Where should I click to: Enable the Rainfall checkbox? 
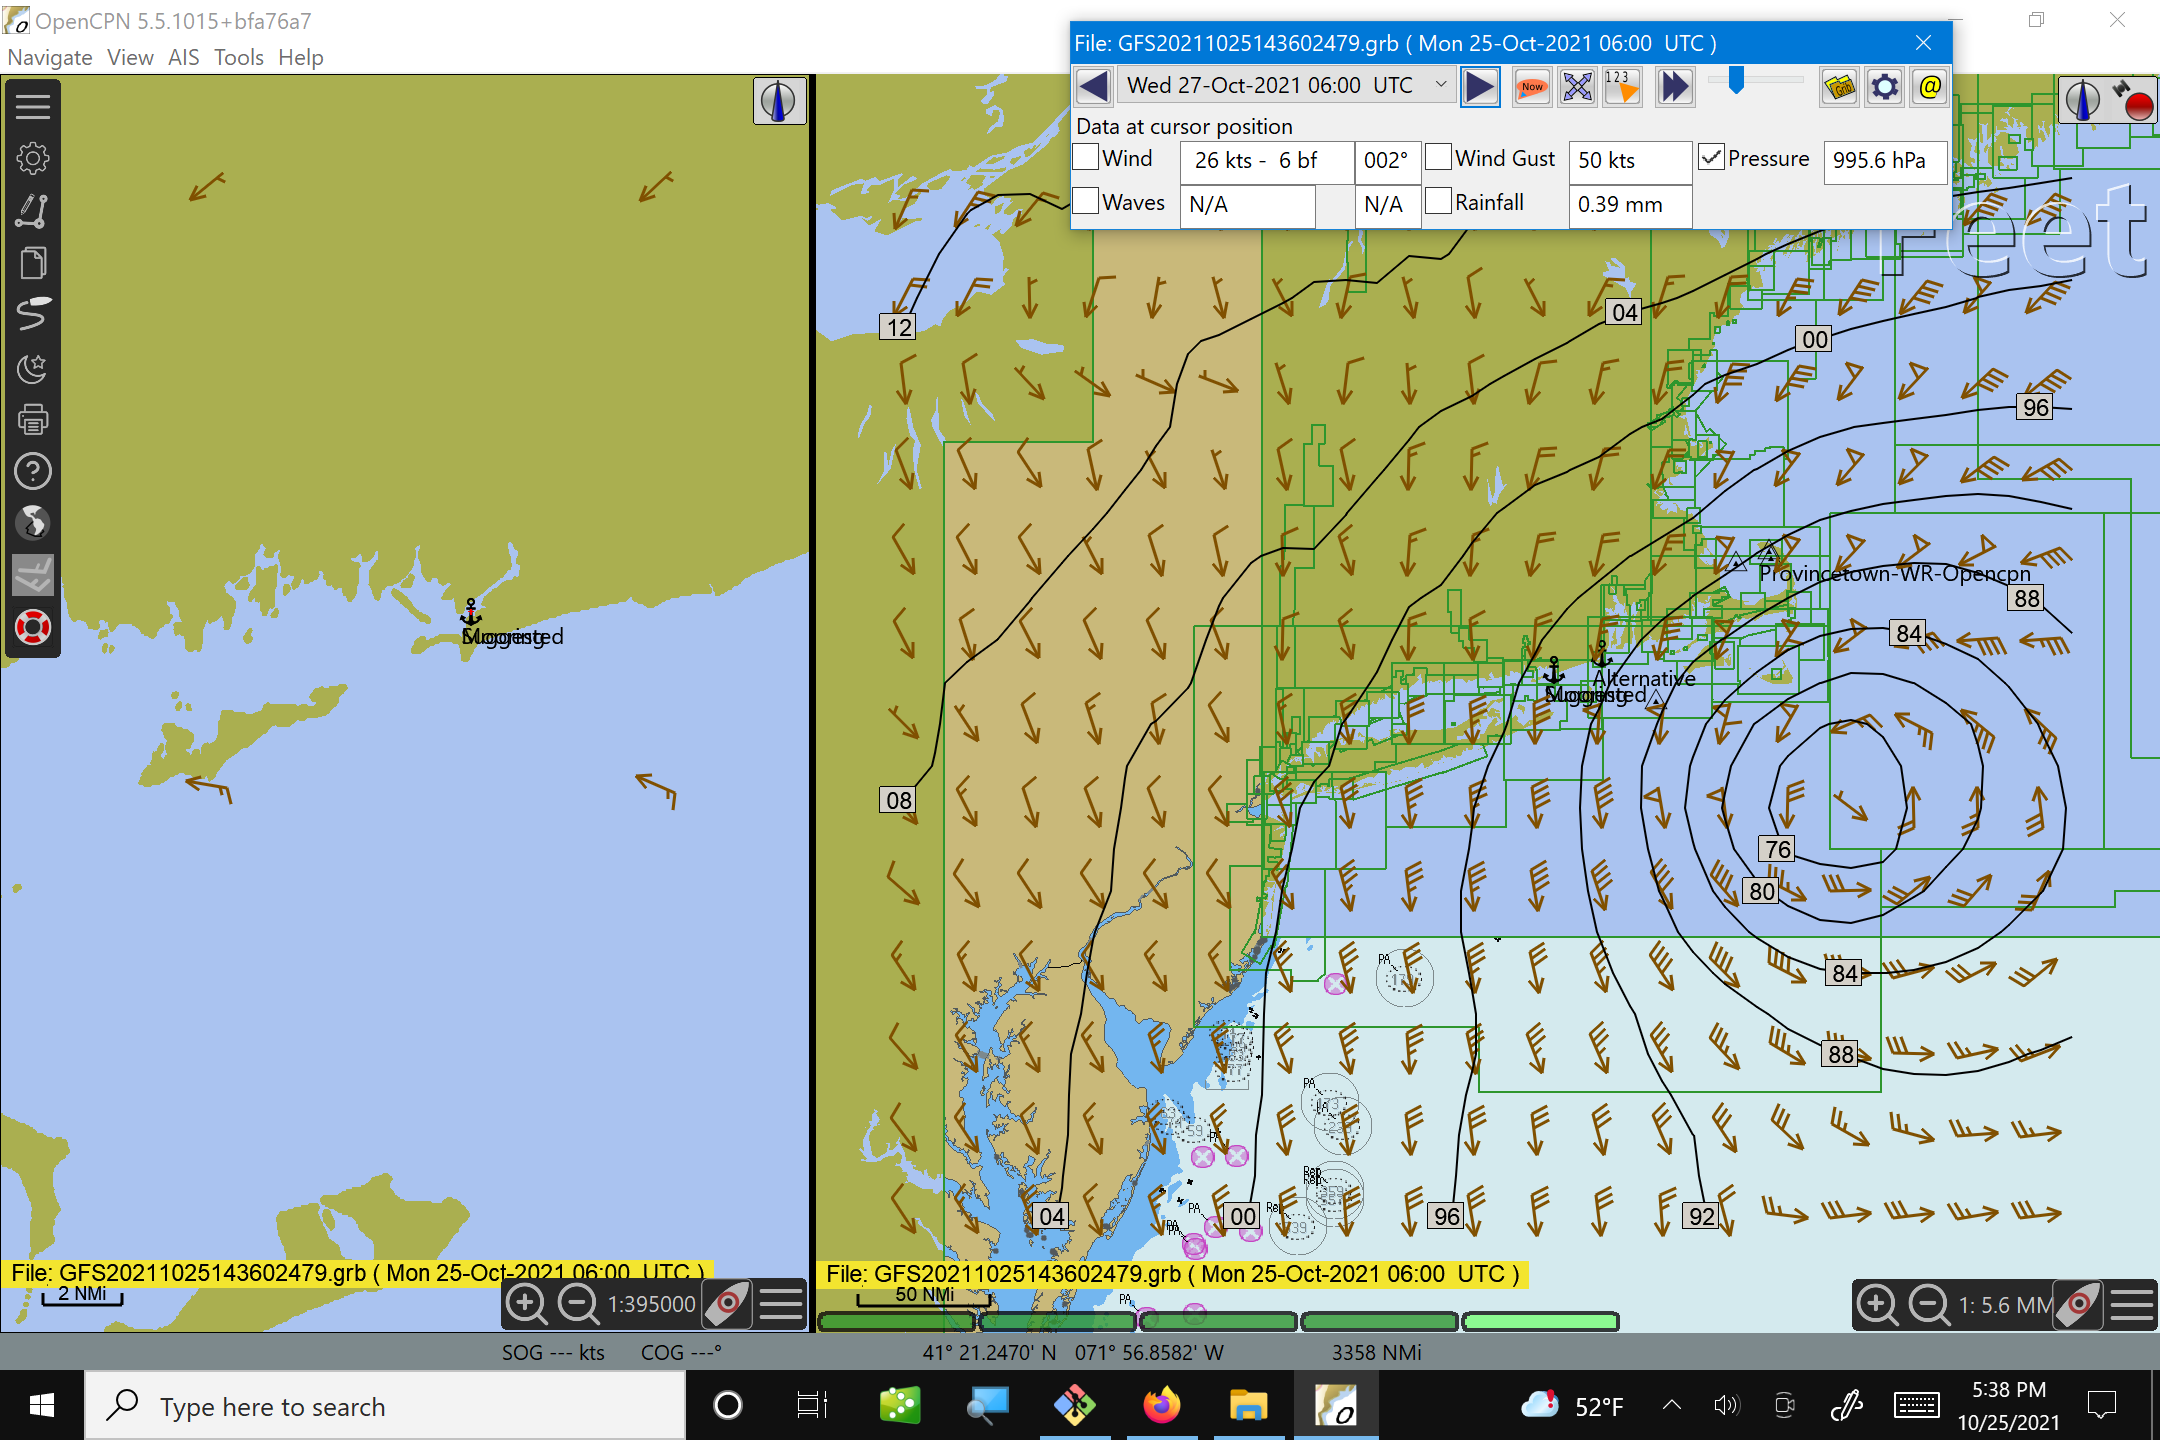[1438, 202]
